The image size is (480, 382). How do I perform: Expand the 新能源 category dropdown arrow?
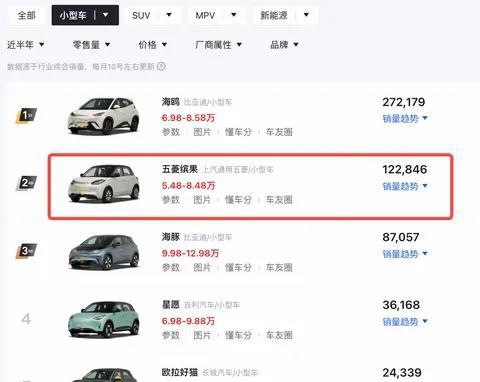(306, 15)
